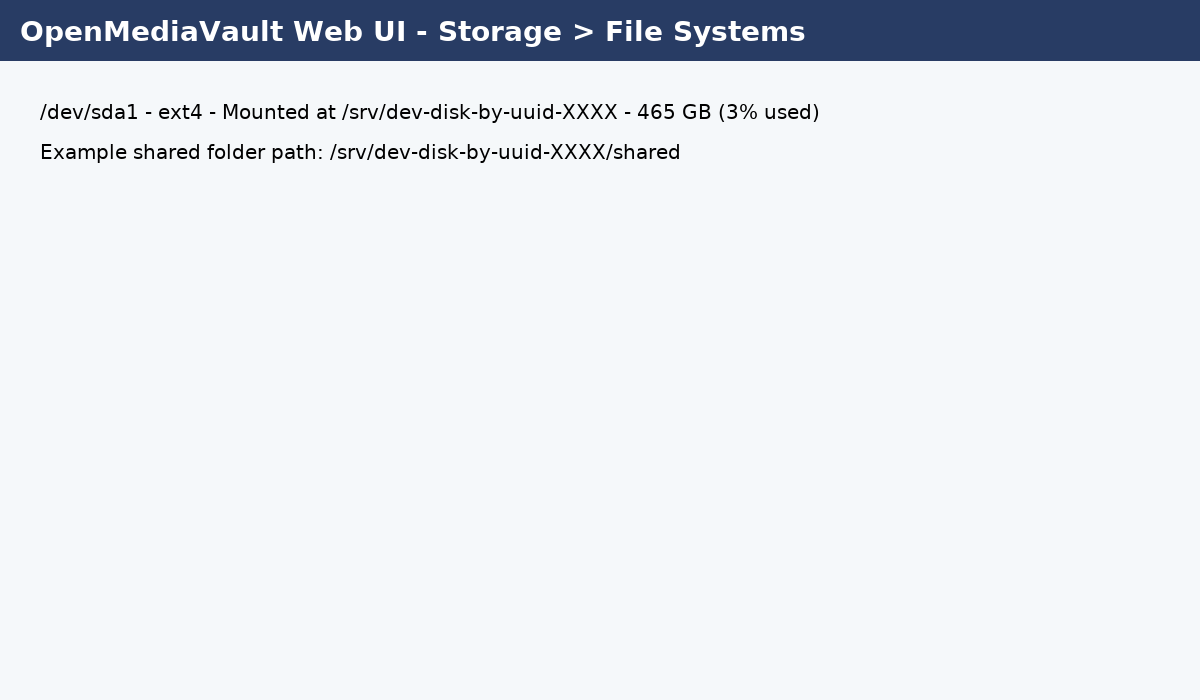
Task: Select the mount path on the /dev/sda1 line
Action: (x=480, y=113)
